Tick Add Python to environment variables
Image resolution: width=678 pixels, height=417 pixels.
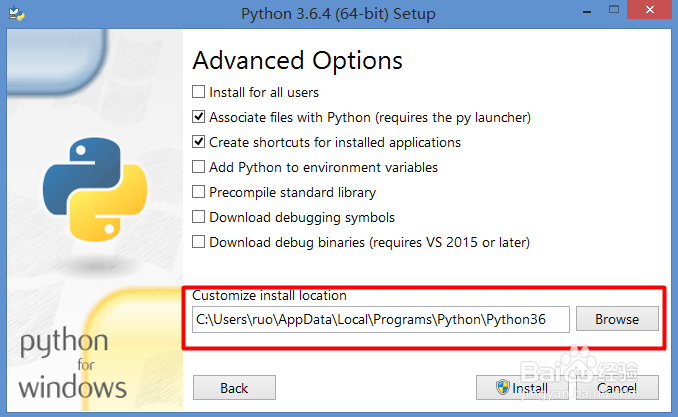pyautogui.click(x=199, y=167)
